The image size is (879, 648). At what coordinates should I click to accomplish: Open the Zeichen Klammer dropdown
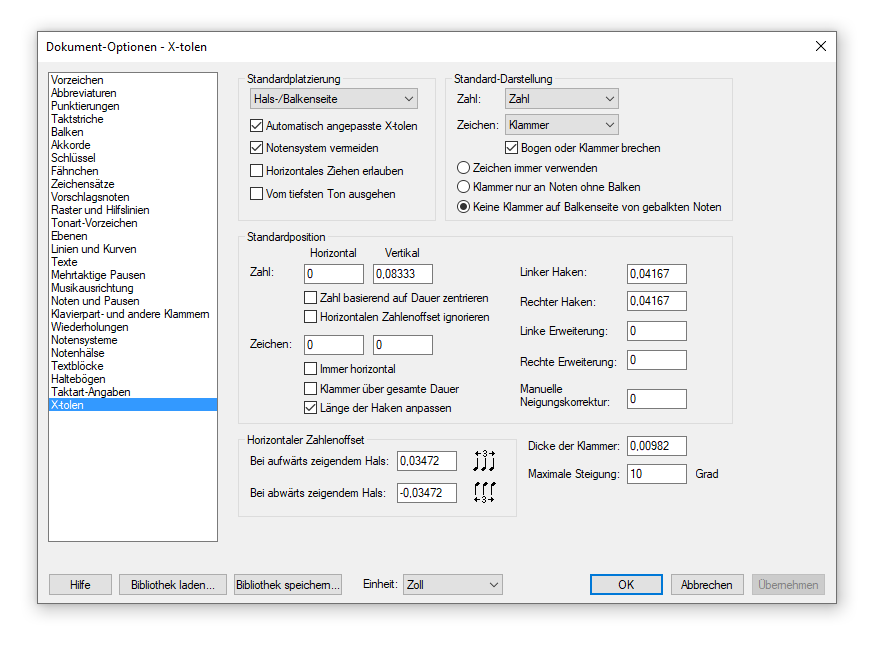coord(562,124)
